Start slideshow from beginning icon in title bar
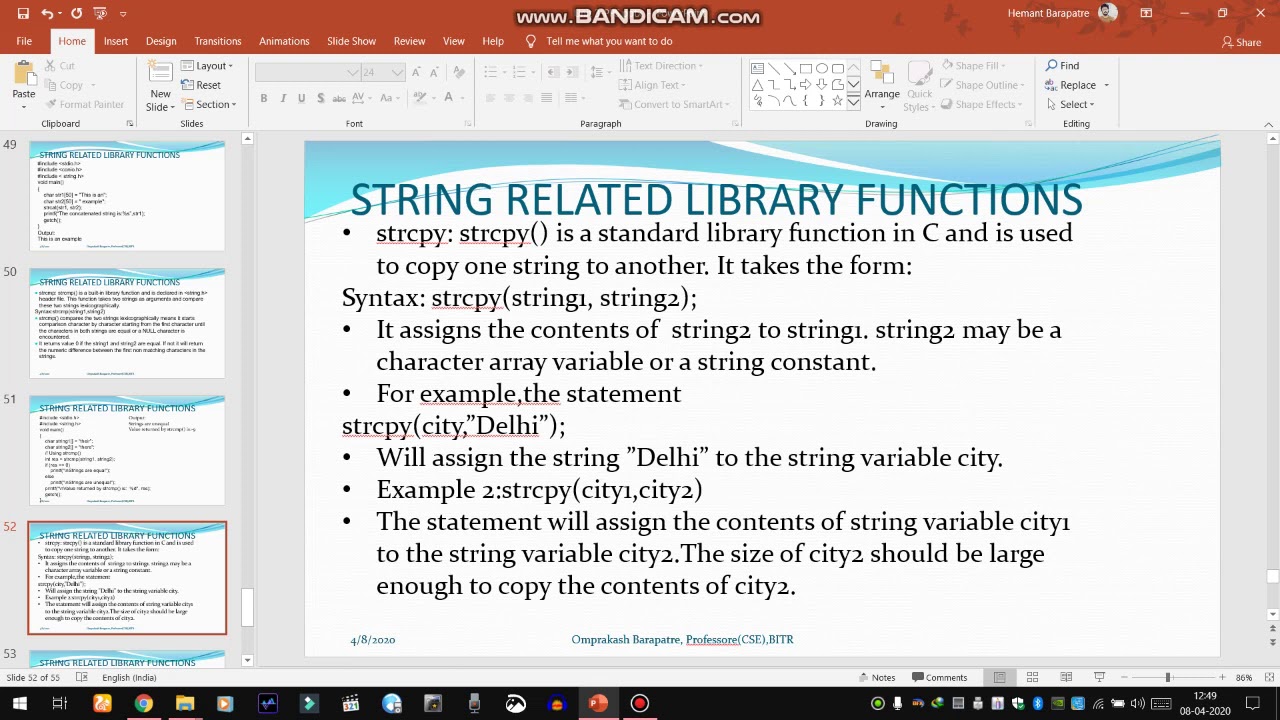Screen dimensions: 1280x720 pos(99,14)
